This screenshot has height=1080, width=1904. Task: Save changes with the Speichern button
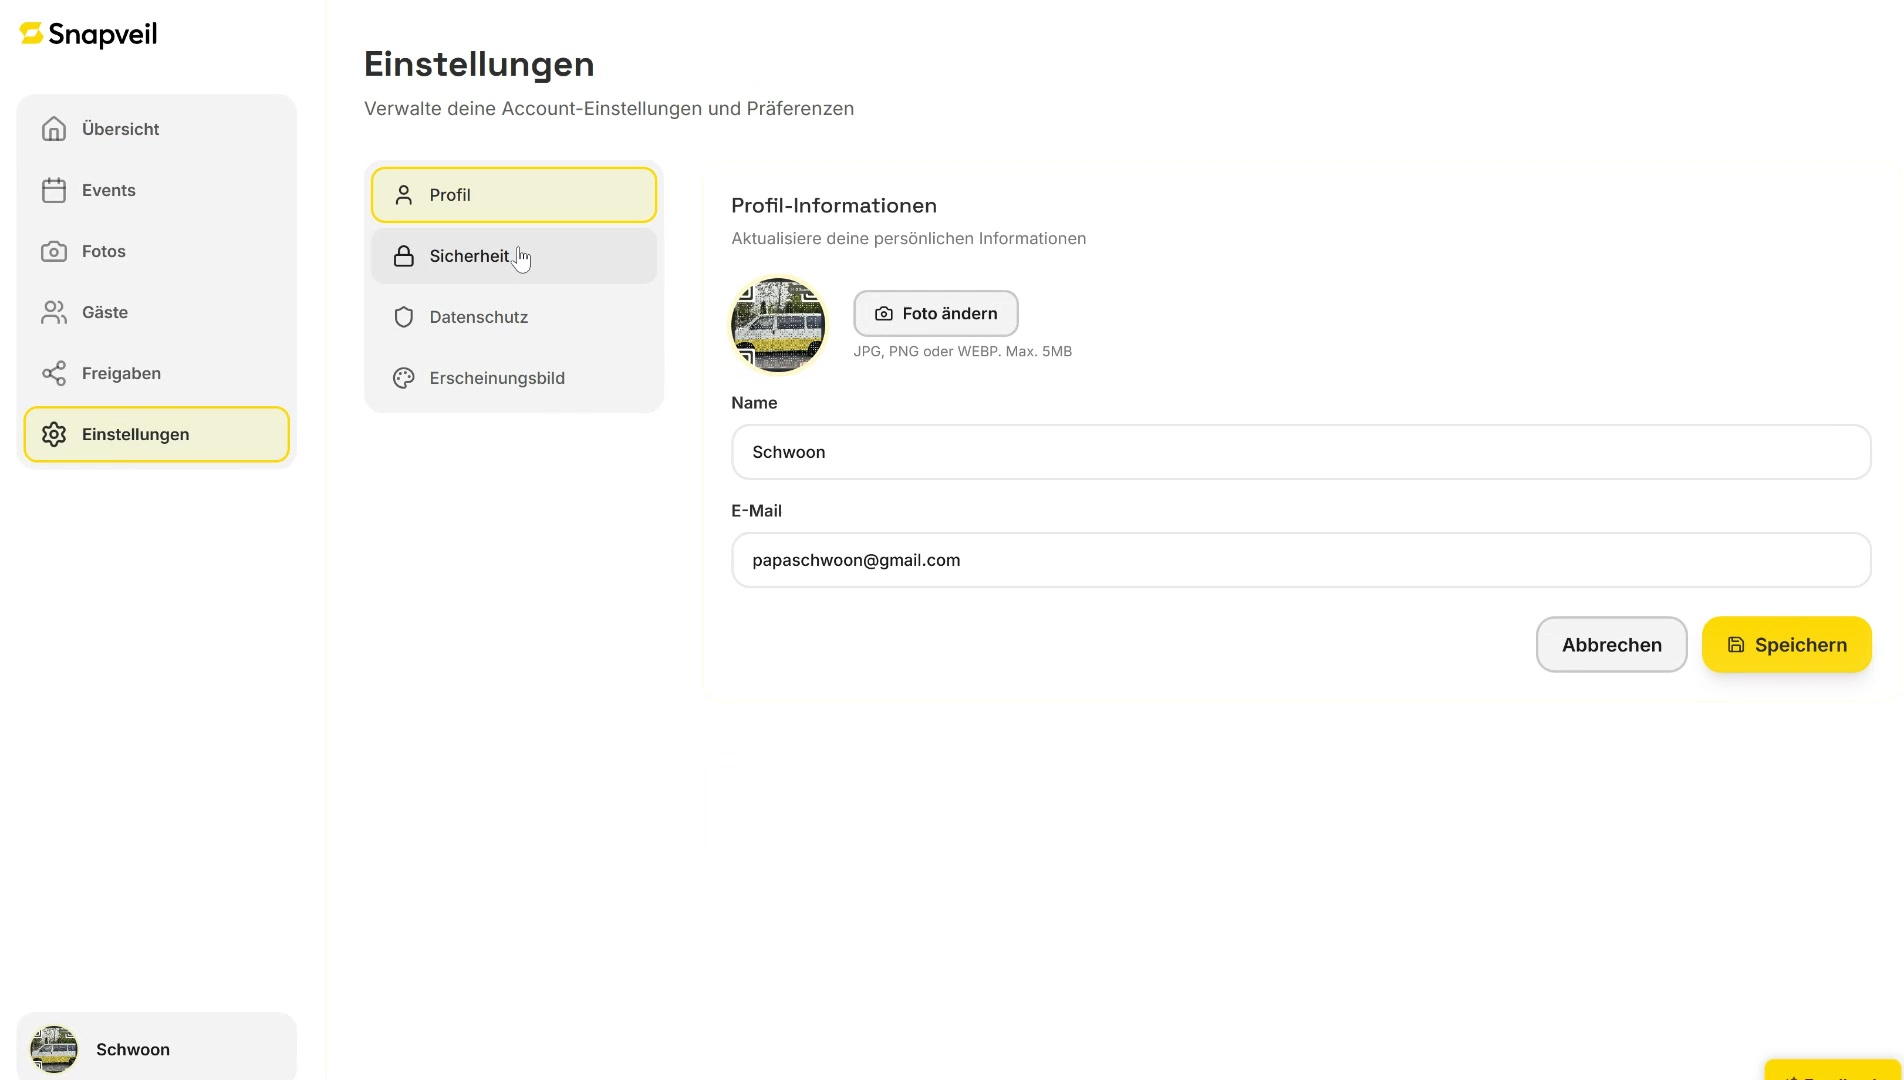click(1786, 645)
